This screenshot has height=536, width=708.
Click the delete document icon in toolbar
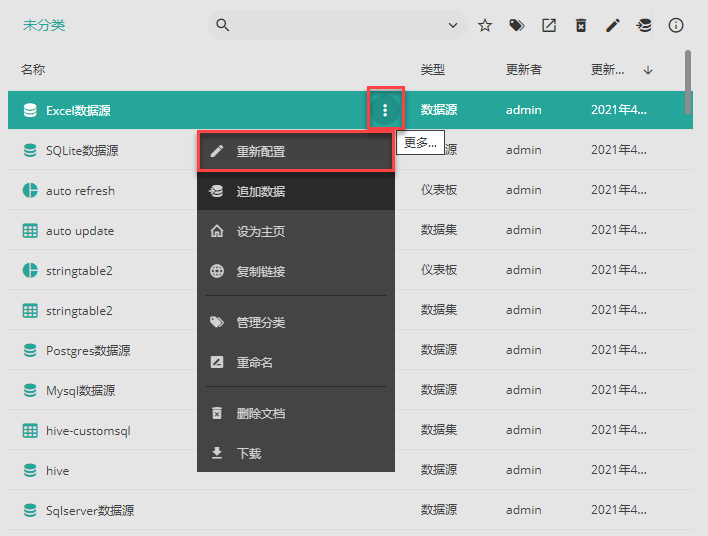point(581,25)
